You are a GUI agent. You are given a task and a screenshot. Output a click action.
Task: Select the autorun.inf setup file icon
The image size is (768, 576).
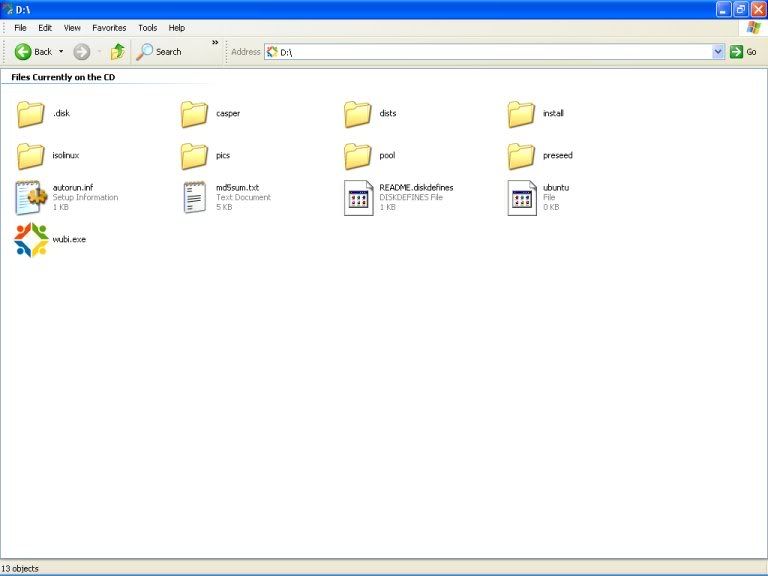tap(31, 198)
